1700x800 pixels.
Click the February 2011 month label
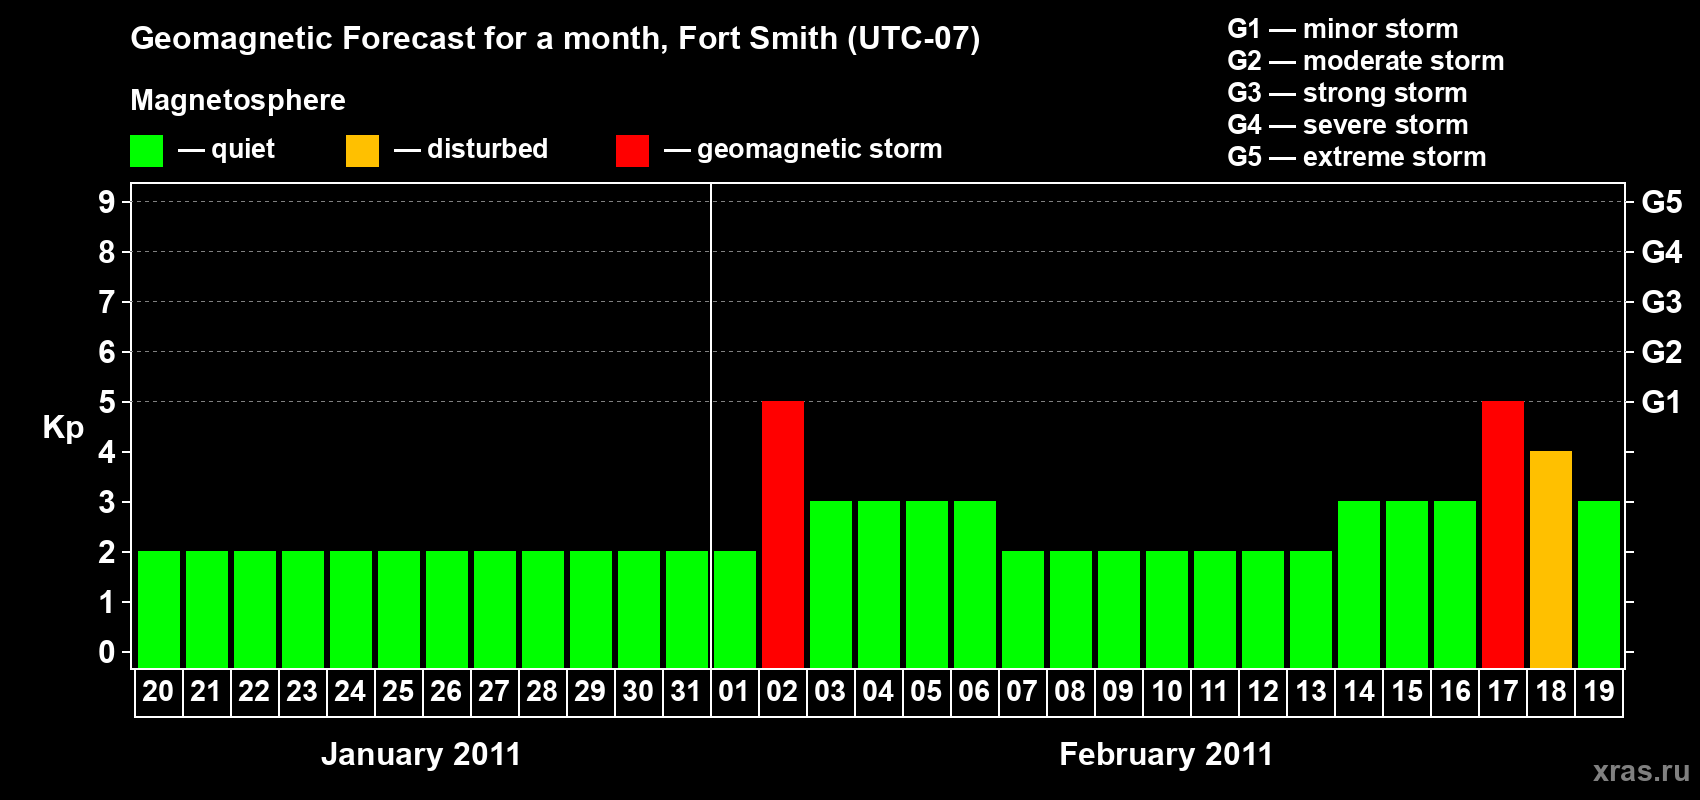click(1166, 754)
